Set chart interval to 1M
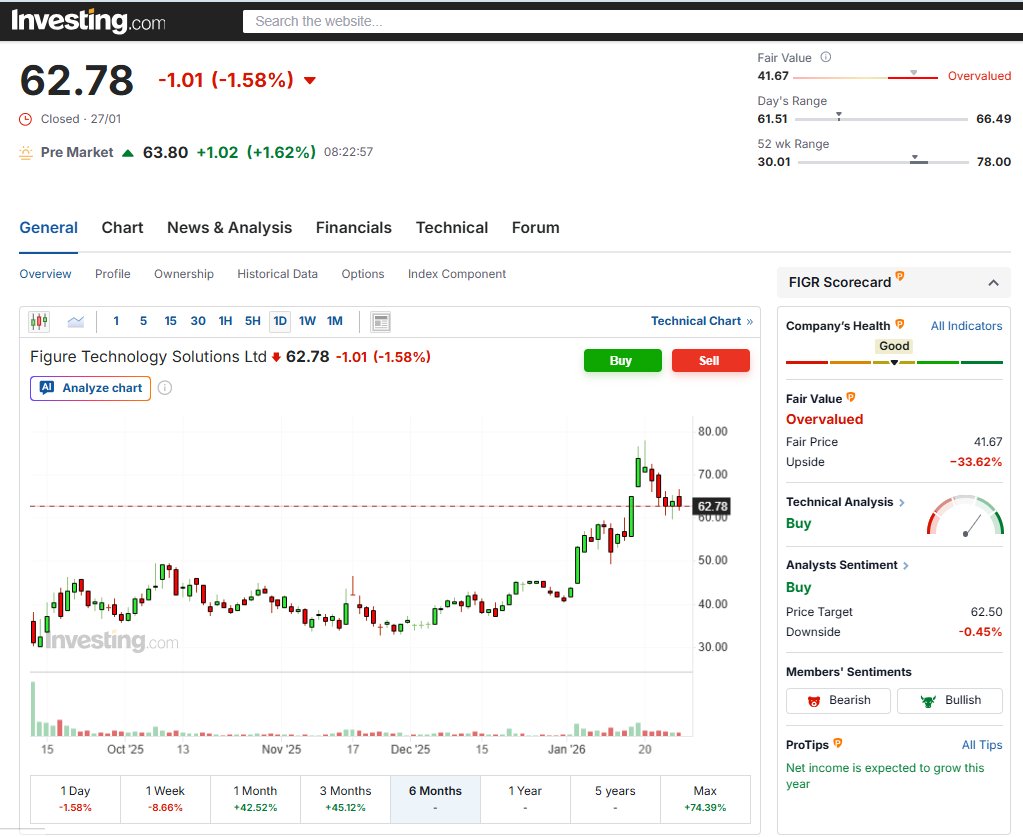The width and height of the screenshot is (1023, 837). tap(335, 321)
